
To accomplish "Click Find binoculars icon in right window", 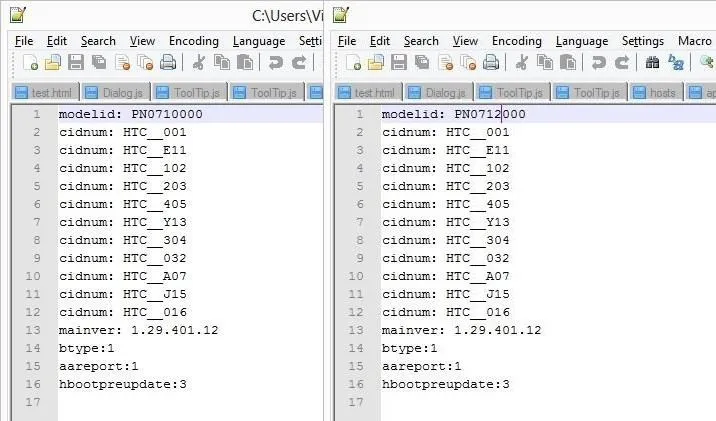I will pos(652,62).
